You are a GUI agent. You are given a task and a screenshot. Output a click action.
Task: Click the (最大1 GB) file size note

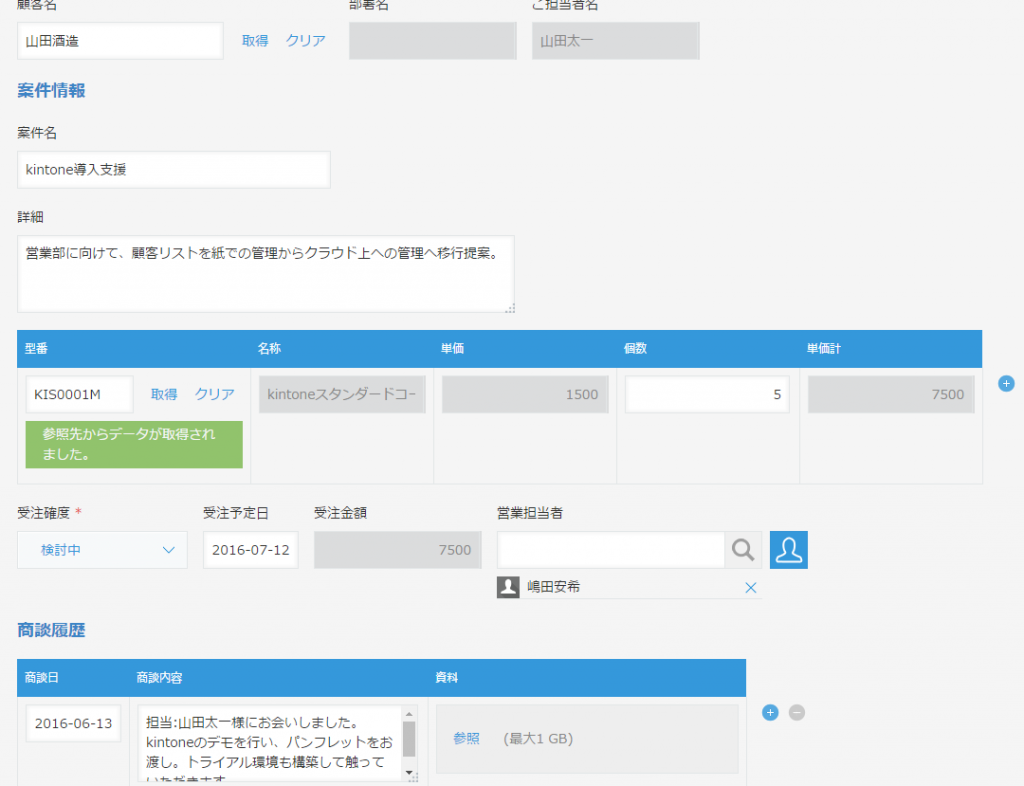point(538,738)
